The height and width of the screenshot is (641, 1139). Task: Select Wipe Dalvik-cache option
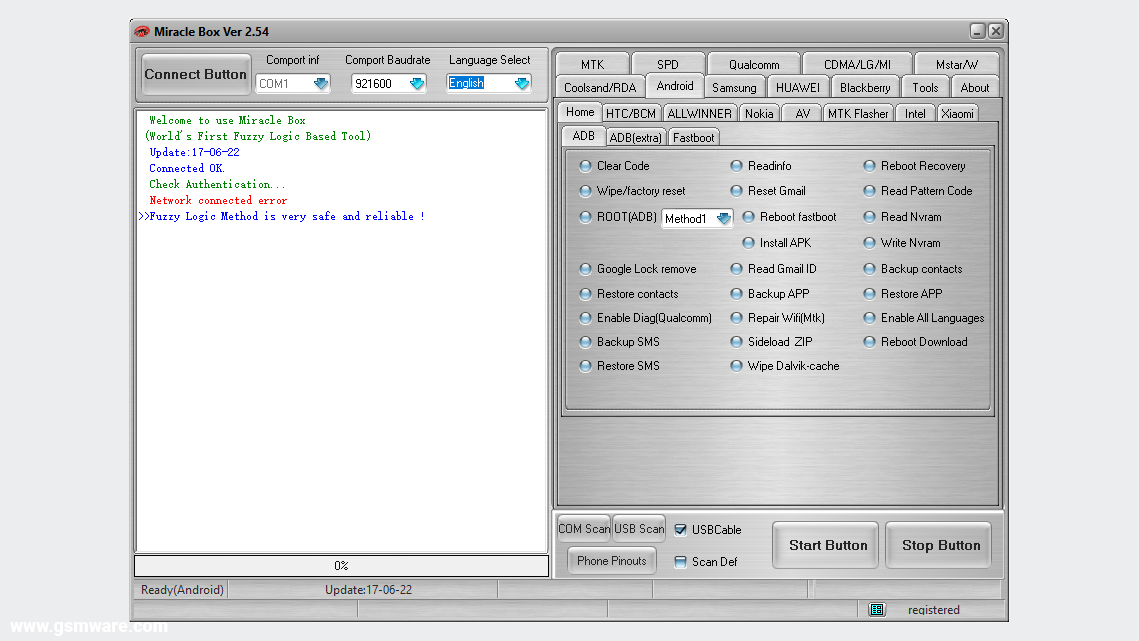point(737,366)
